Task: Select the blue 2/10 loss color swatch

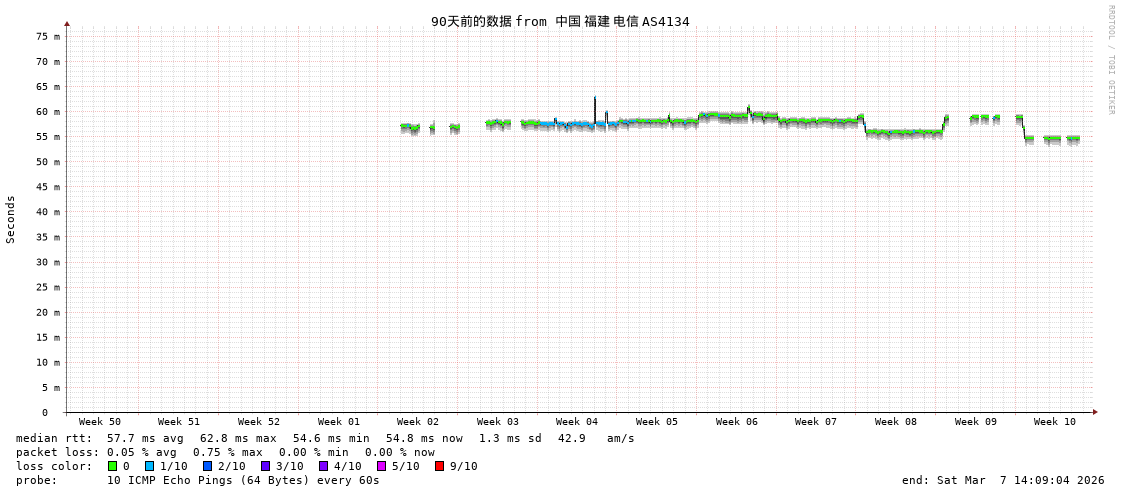Action: 208,466
